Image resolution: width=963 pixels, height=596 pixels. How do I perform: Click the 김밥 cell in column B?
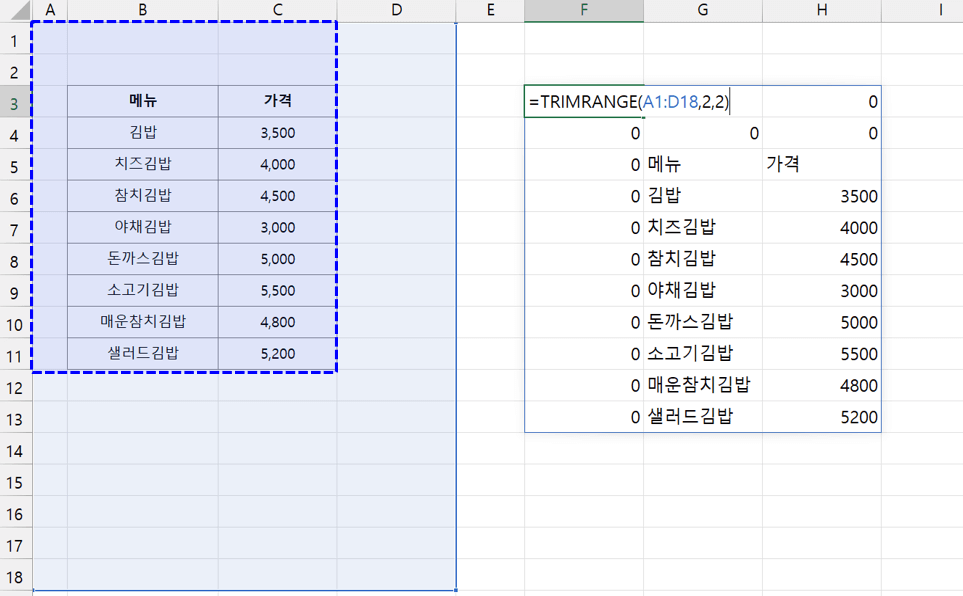(142, 133)
